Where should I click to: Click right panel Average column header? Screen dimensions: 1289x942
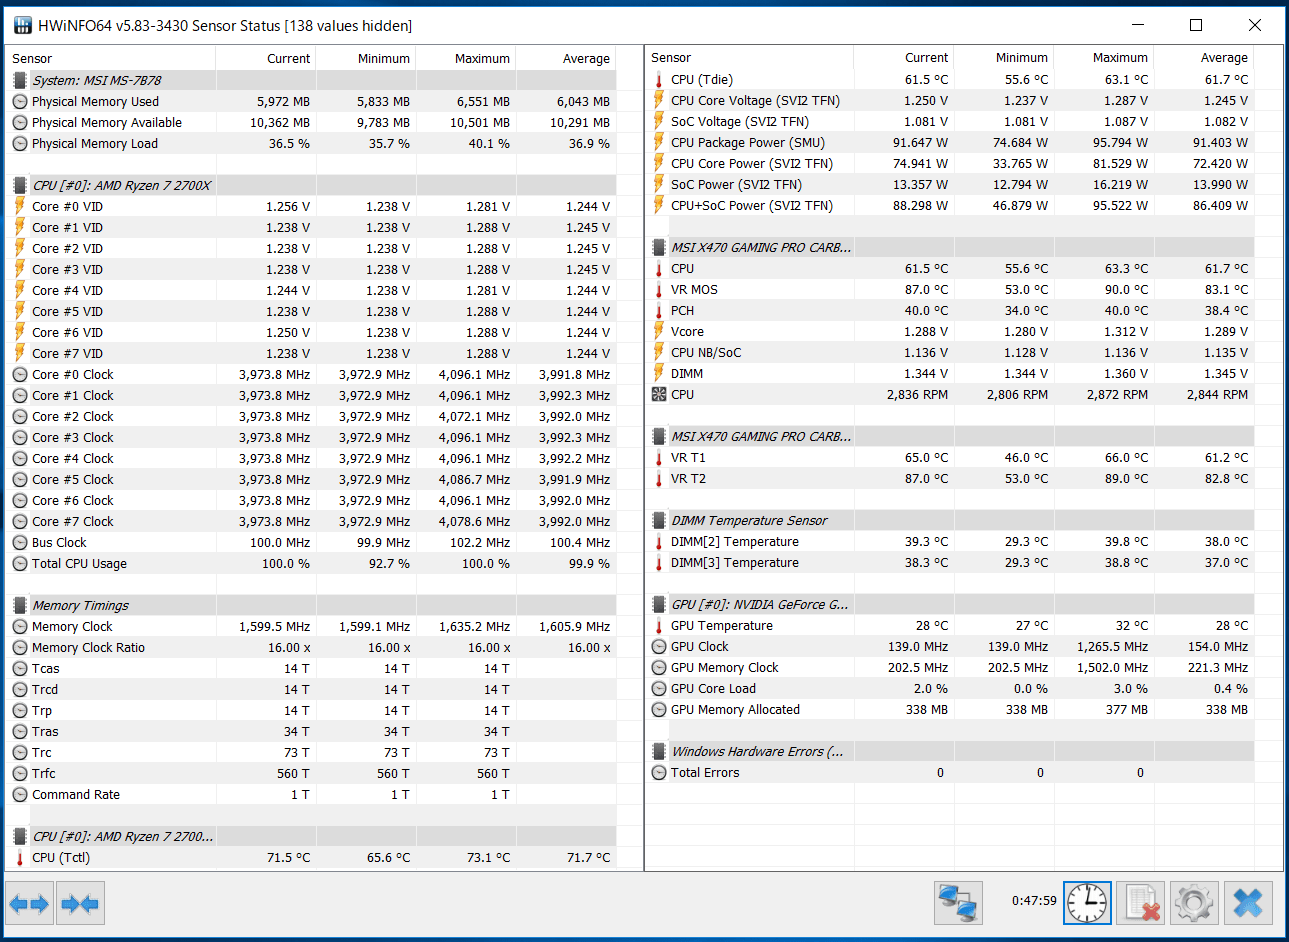pos(1204,58)
